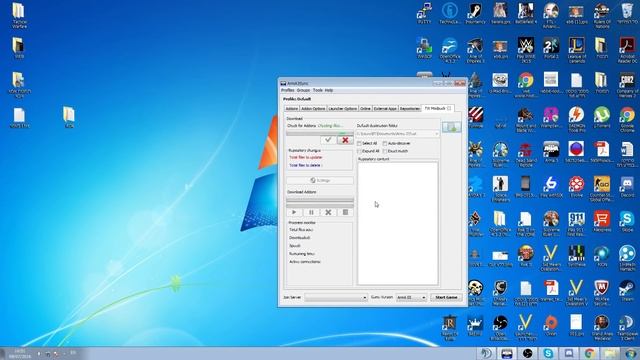Select the Company of Heroes 2 desktop icon

[x=627, y=84]
